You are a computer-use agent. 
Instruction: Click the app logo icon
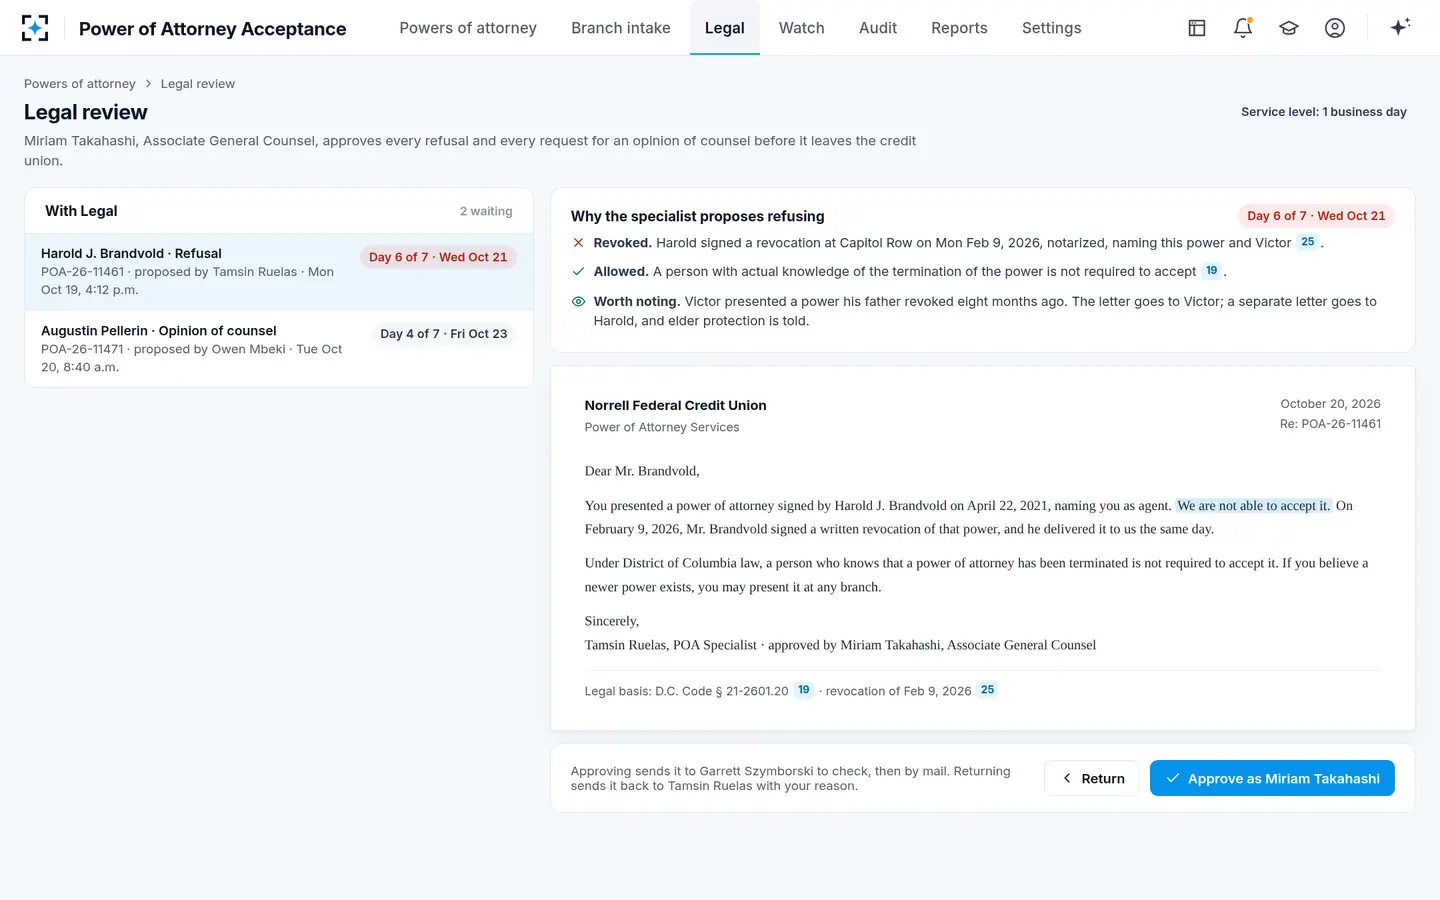pos(35,28)
